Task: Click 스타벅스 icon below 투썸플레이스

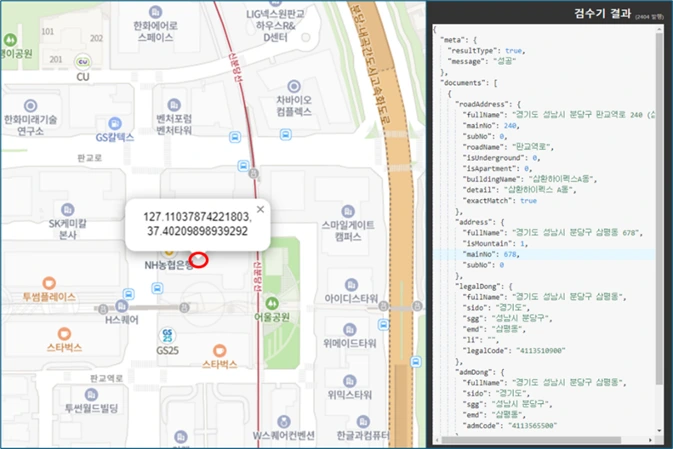Action: 64,334
